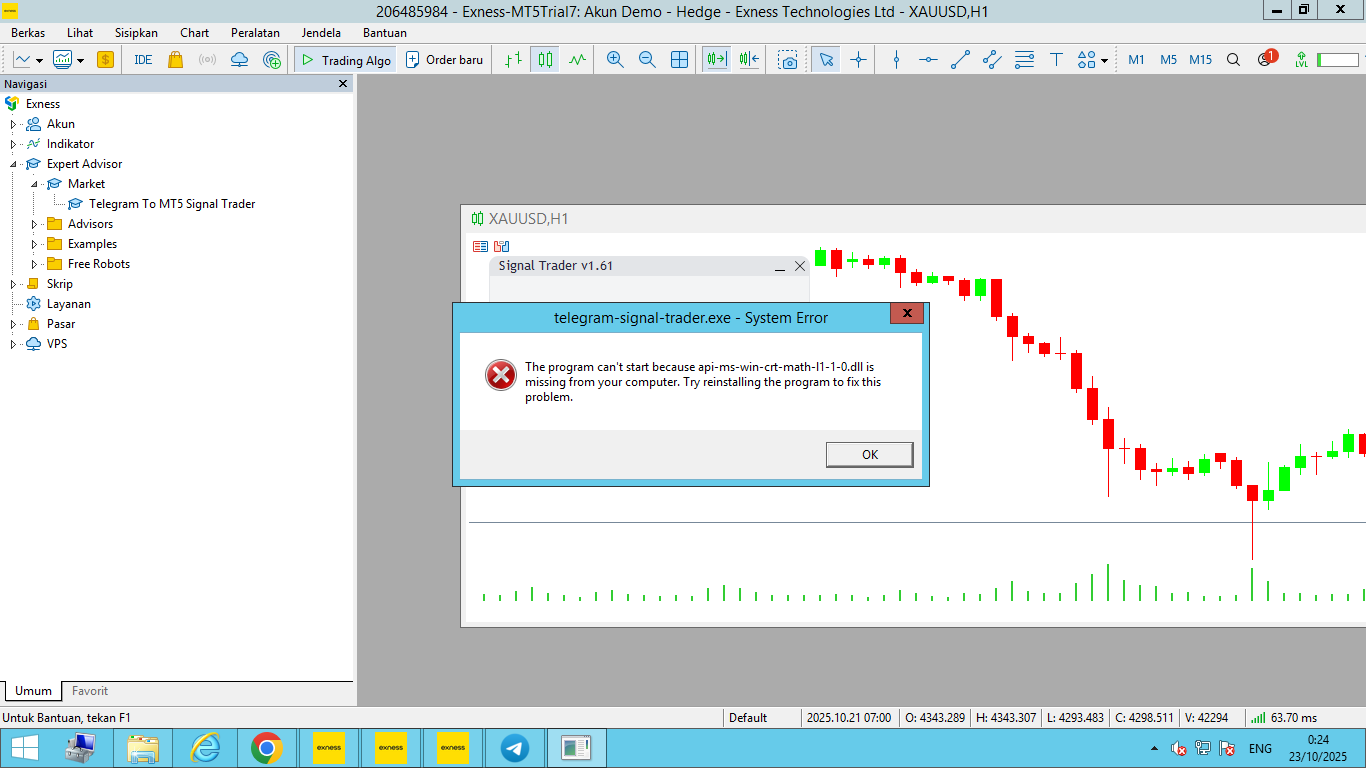
Task: Select the trendline drawing tool
Action: 960,60
